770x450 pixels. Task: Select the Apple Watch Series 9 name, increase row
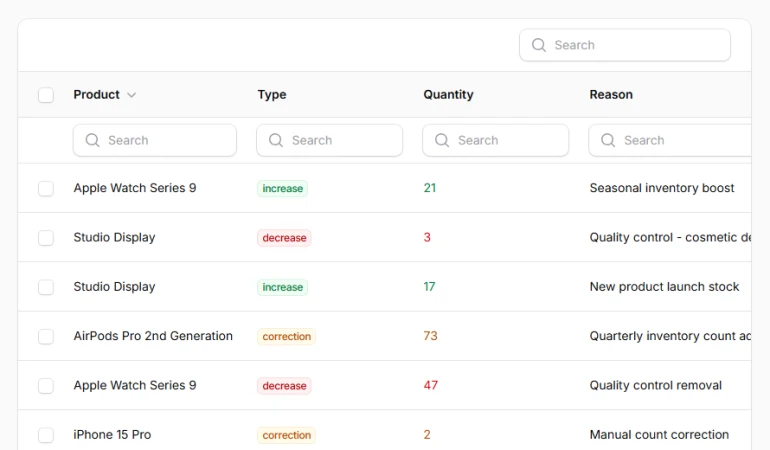click(x=135, y=188)
